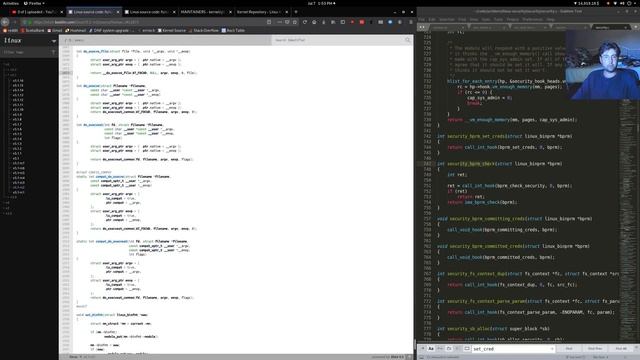Open Sublime Text Find menu
The image size is (640, 360).
pos(462,19)
